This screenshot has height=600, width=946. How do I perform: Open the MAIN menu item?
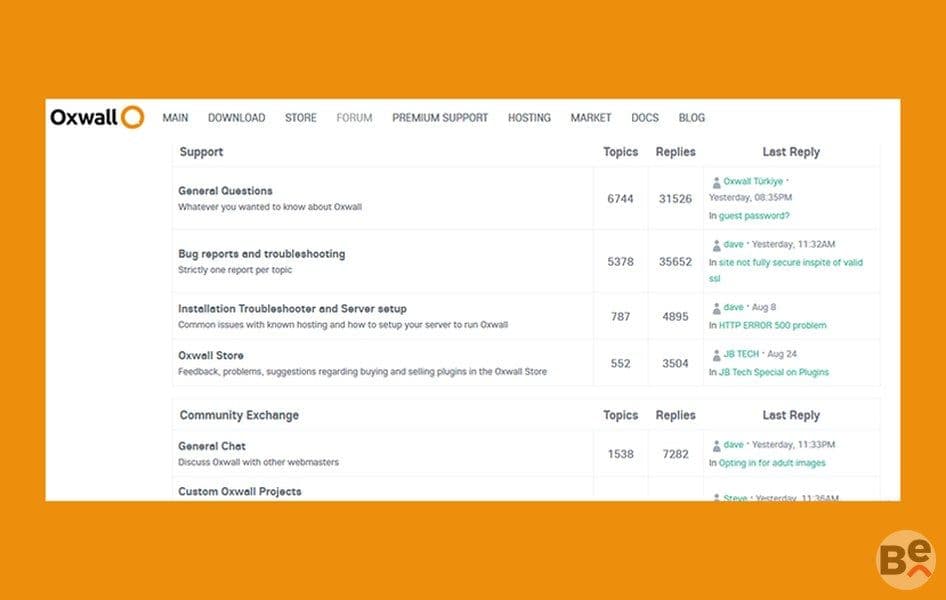[x=175, y=118]
